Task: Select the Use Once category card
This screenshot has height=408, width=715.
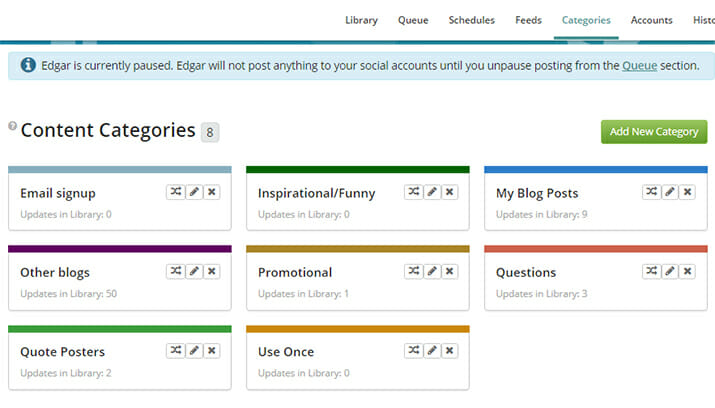Action: (x=358, y=358)
